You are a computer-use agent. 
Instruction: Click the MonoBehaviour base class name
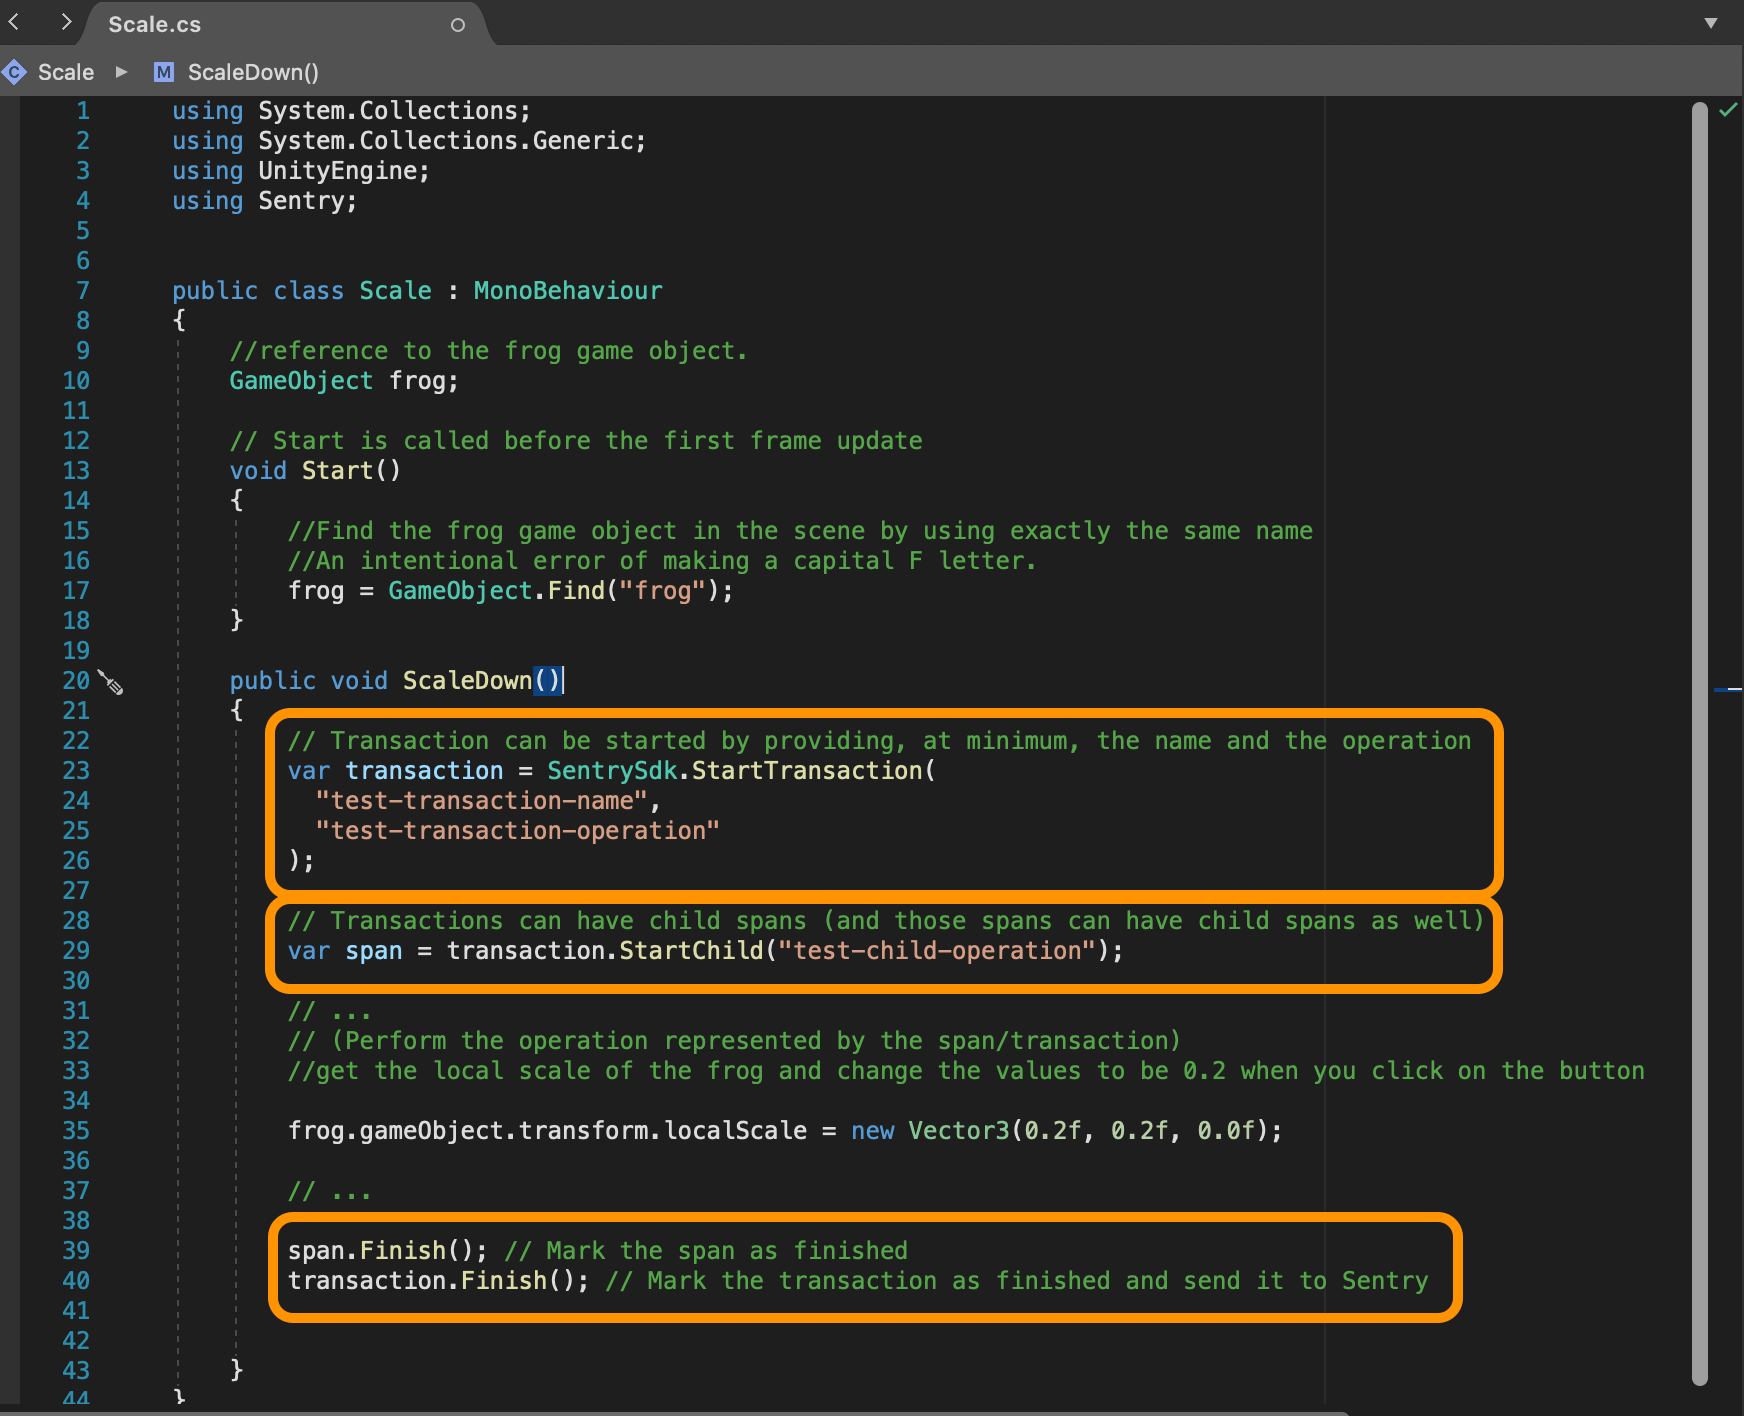tap(568, 291)
